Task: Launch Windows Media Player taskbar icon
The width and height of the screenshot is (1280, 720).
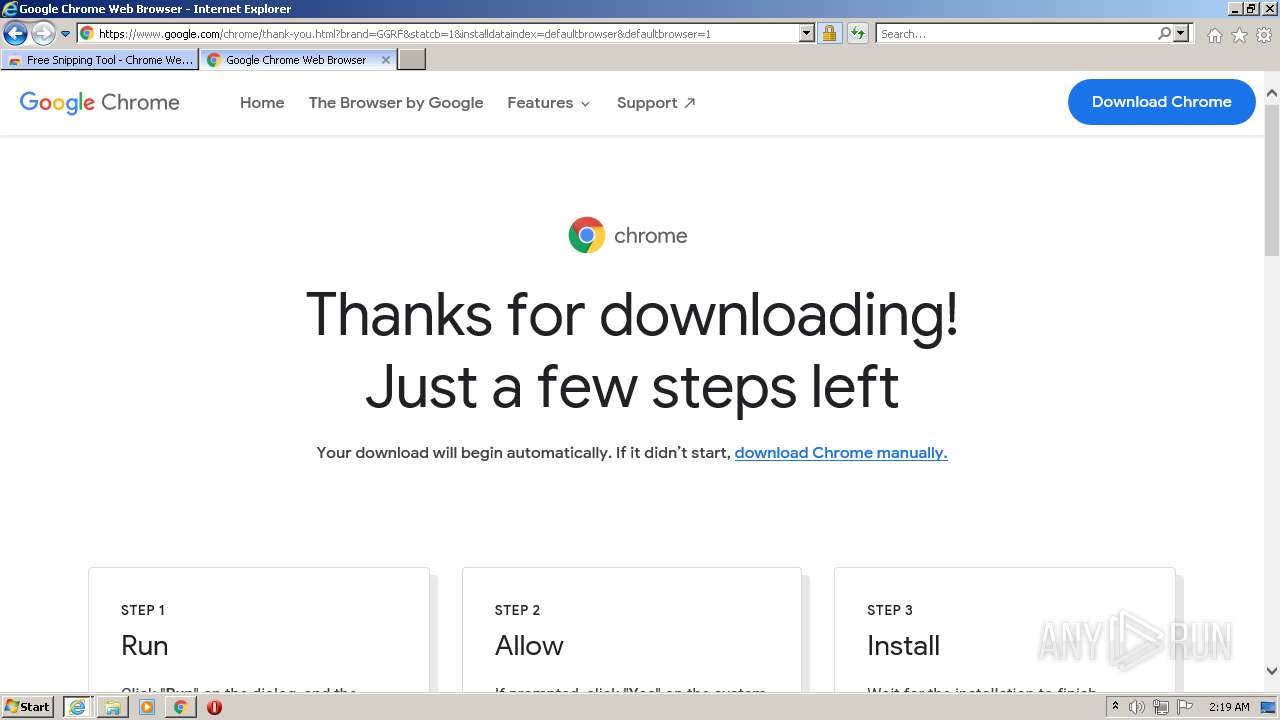Action: tap(147, 707)
